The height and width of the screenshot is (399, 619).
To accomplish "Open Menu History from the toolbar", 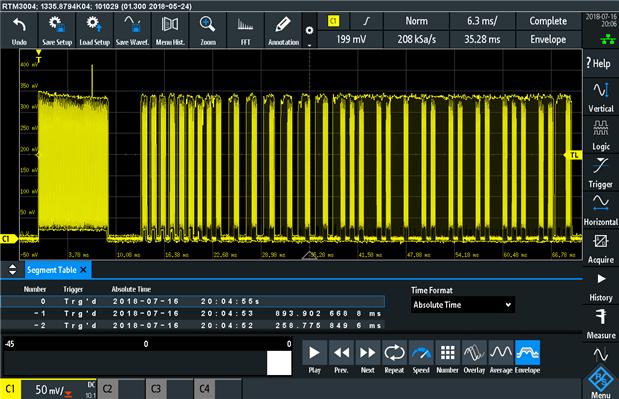I will coord(170,31).
